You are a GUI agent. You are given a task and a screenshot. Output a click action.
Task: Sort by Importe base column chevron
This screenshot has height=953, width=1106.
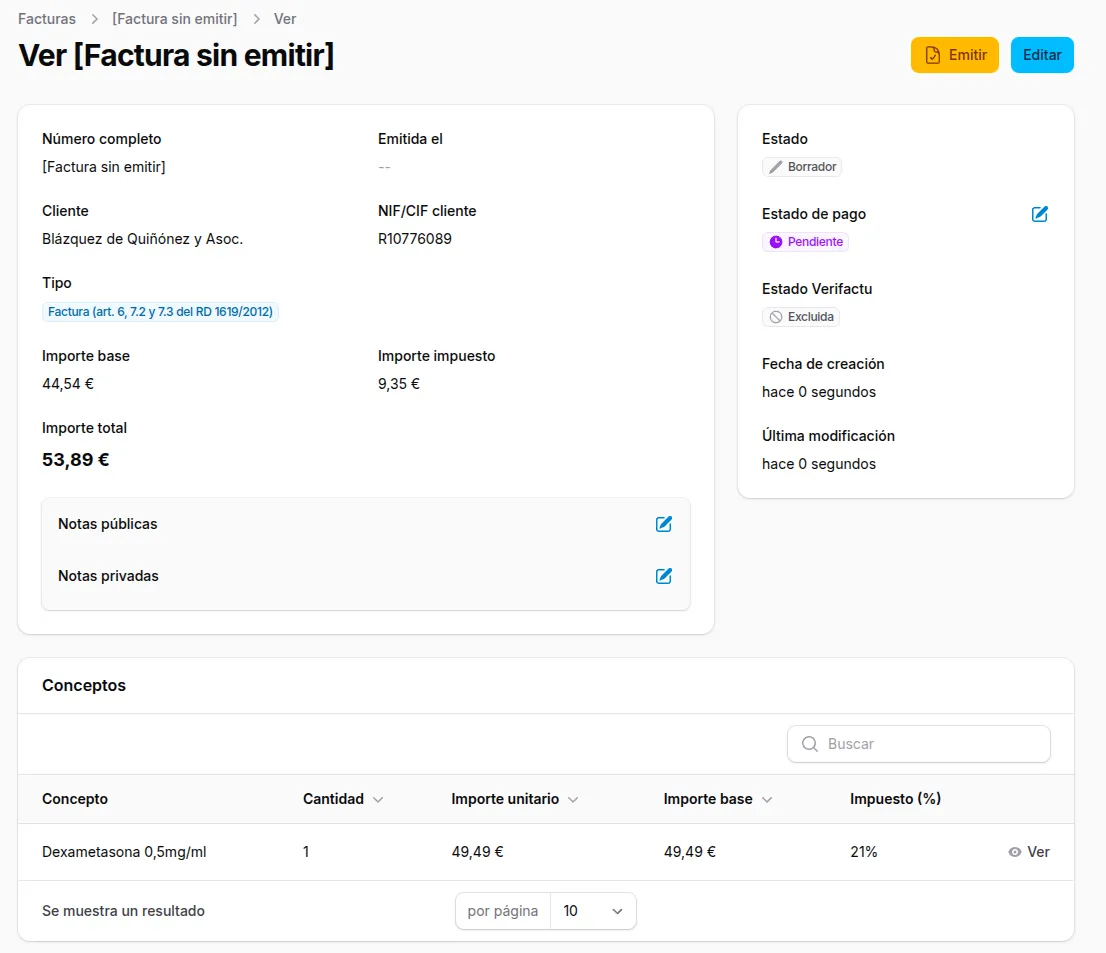tap(767, 799)
